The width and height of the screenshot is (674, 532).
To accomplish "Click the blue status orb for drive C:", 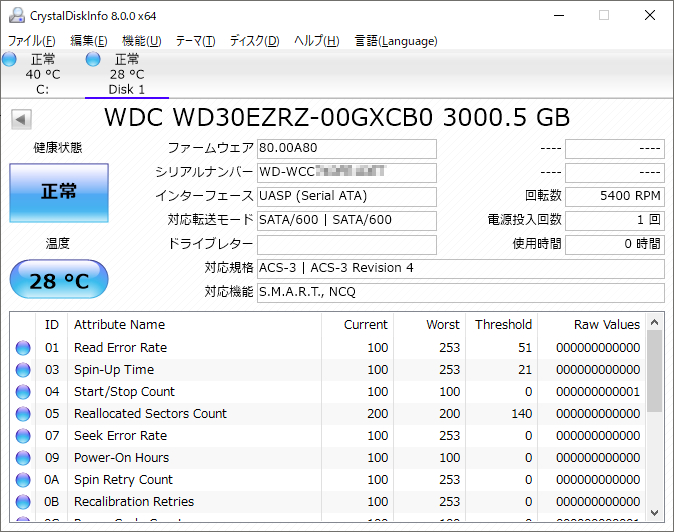I will [9, 59].
